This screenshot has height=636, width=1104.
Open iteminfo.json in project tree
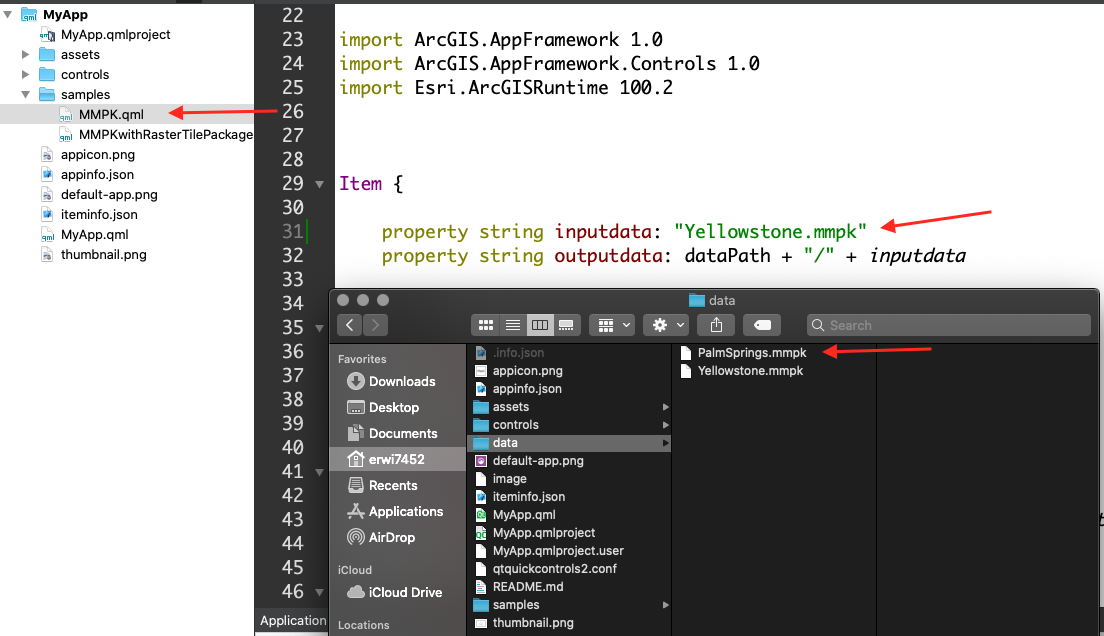(89, 214)
